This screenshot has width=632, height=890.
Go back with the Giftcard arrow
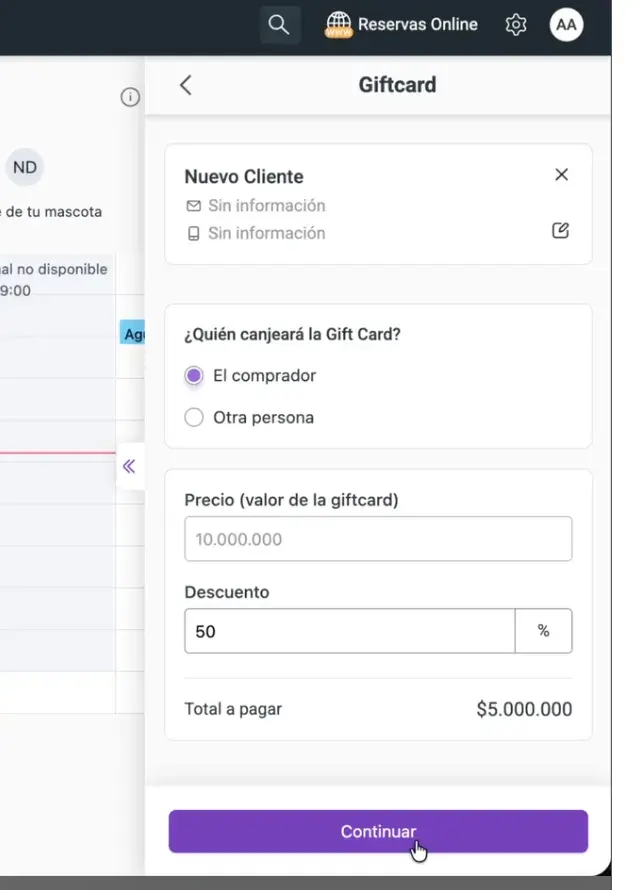pyautogui.click(x=186, y=85)
